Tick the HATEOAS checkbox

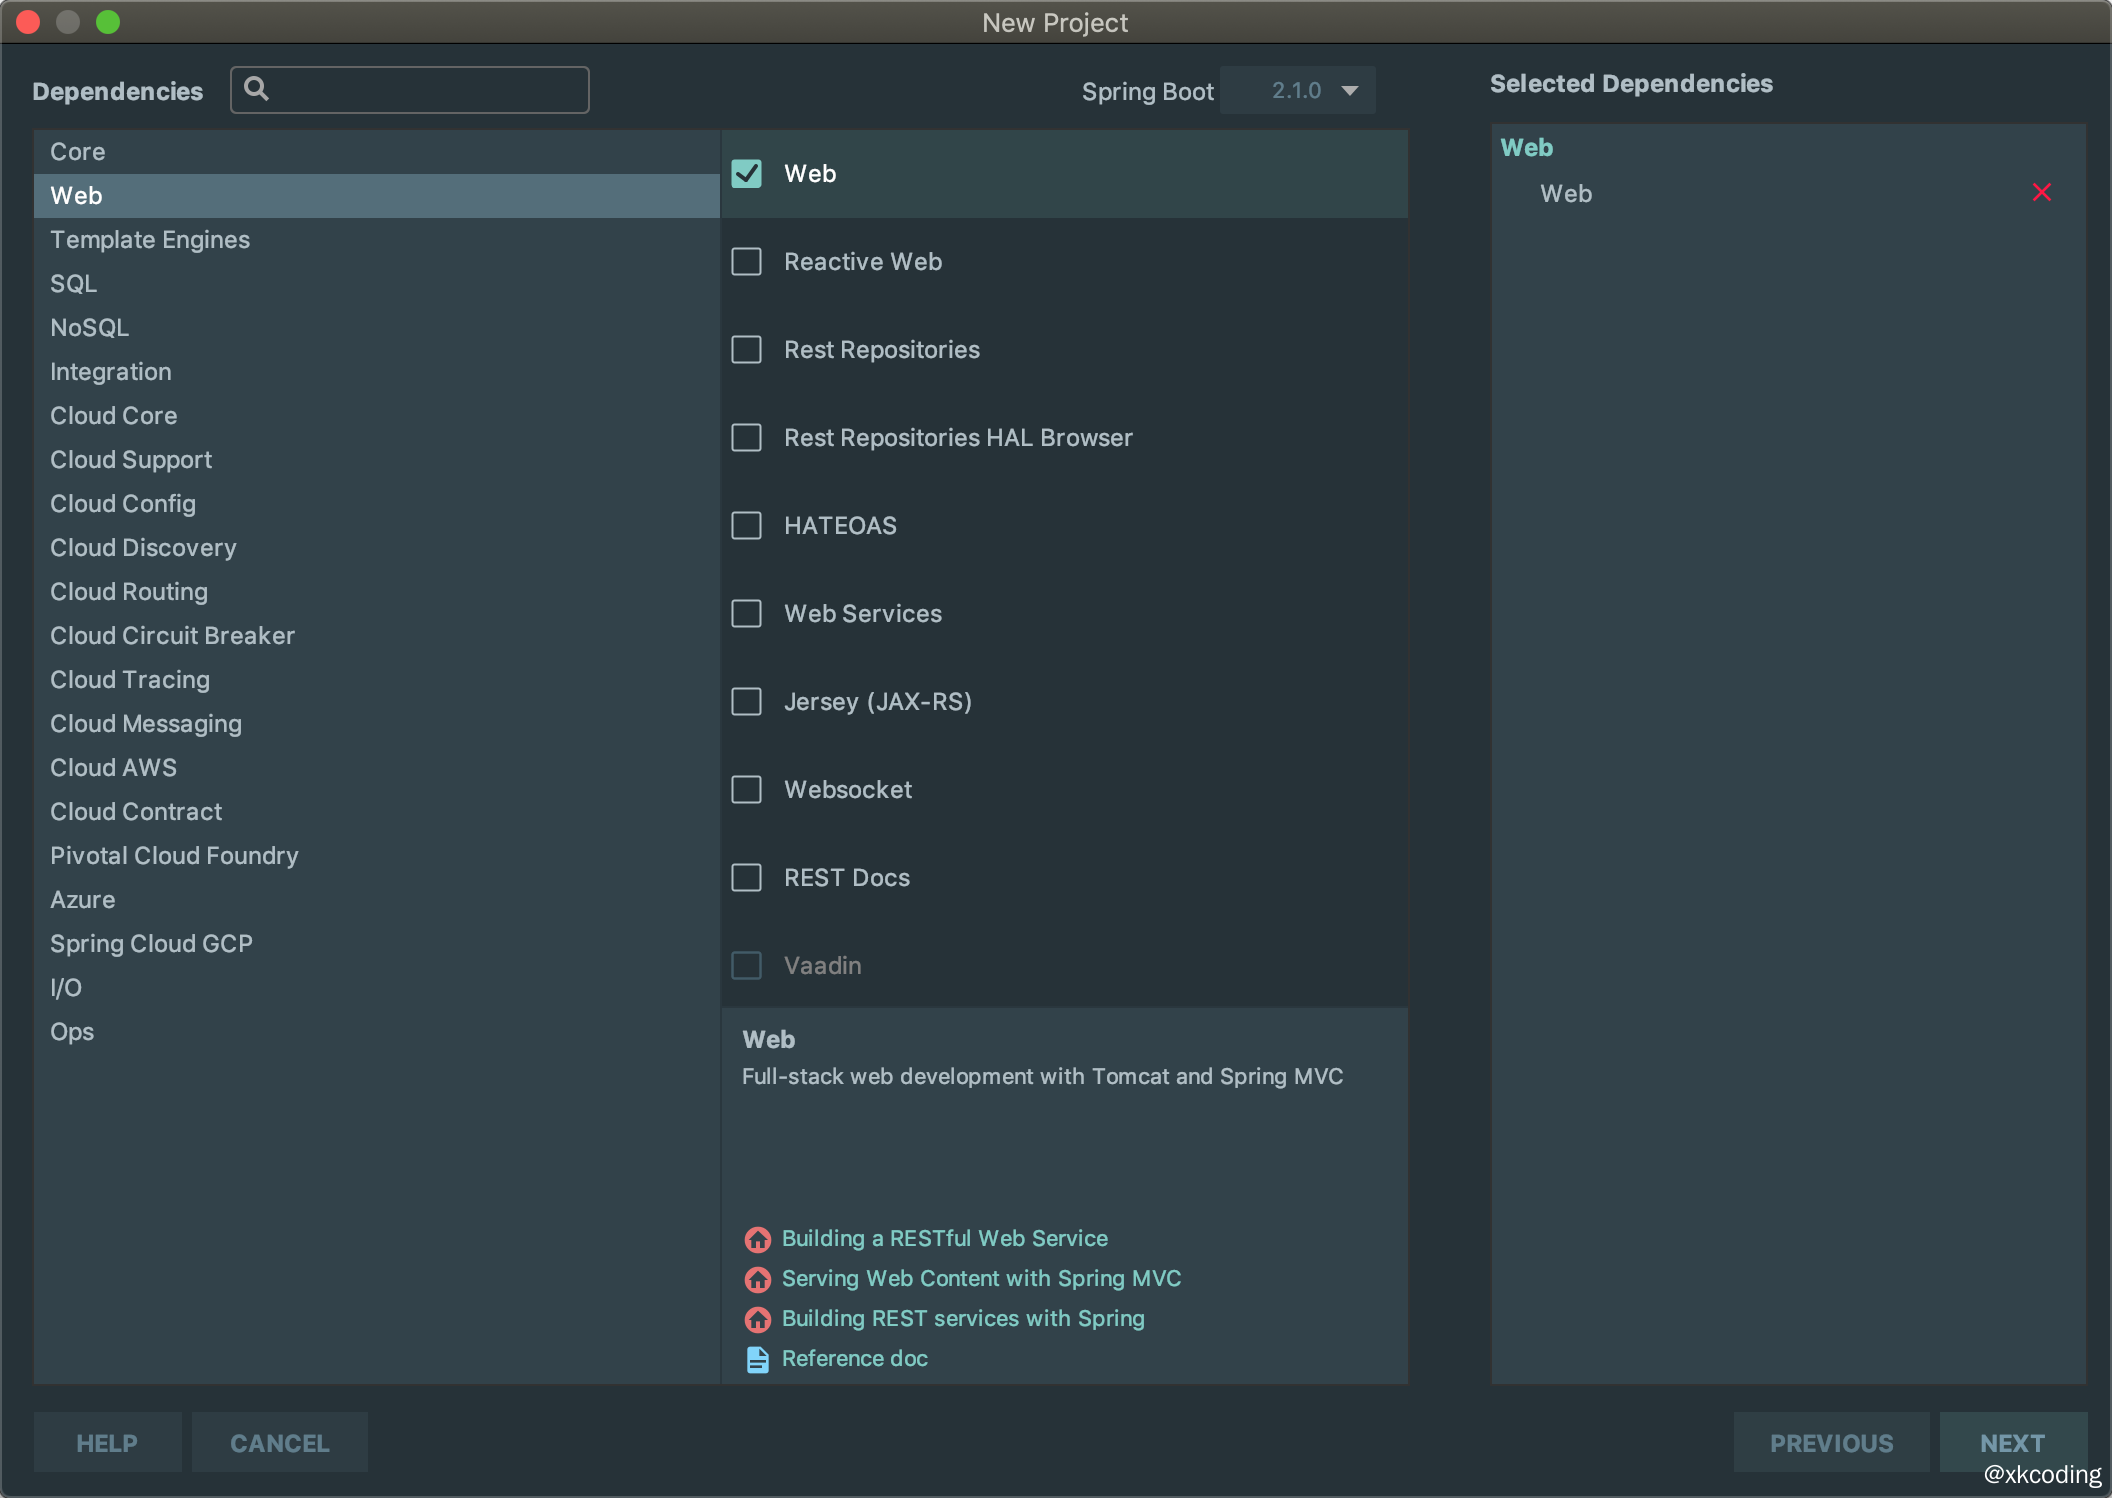[747, 526]
